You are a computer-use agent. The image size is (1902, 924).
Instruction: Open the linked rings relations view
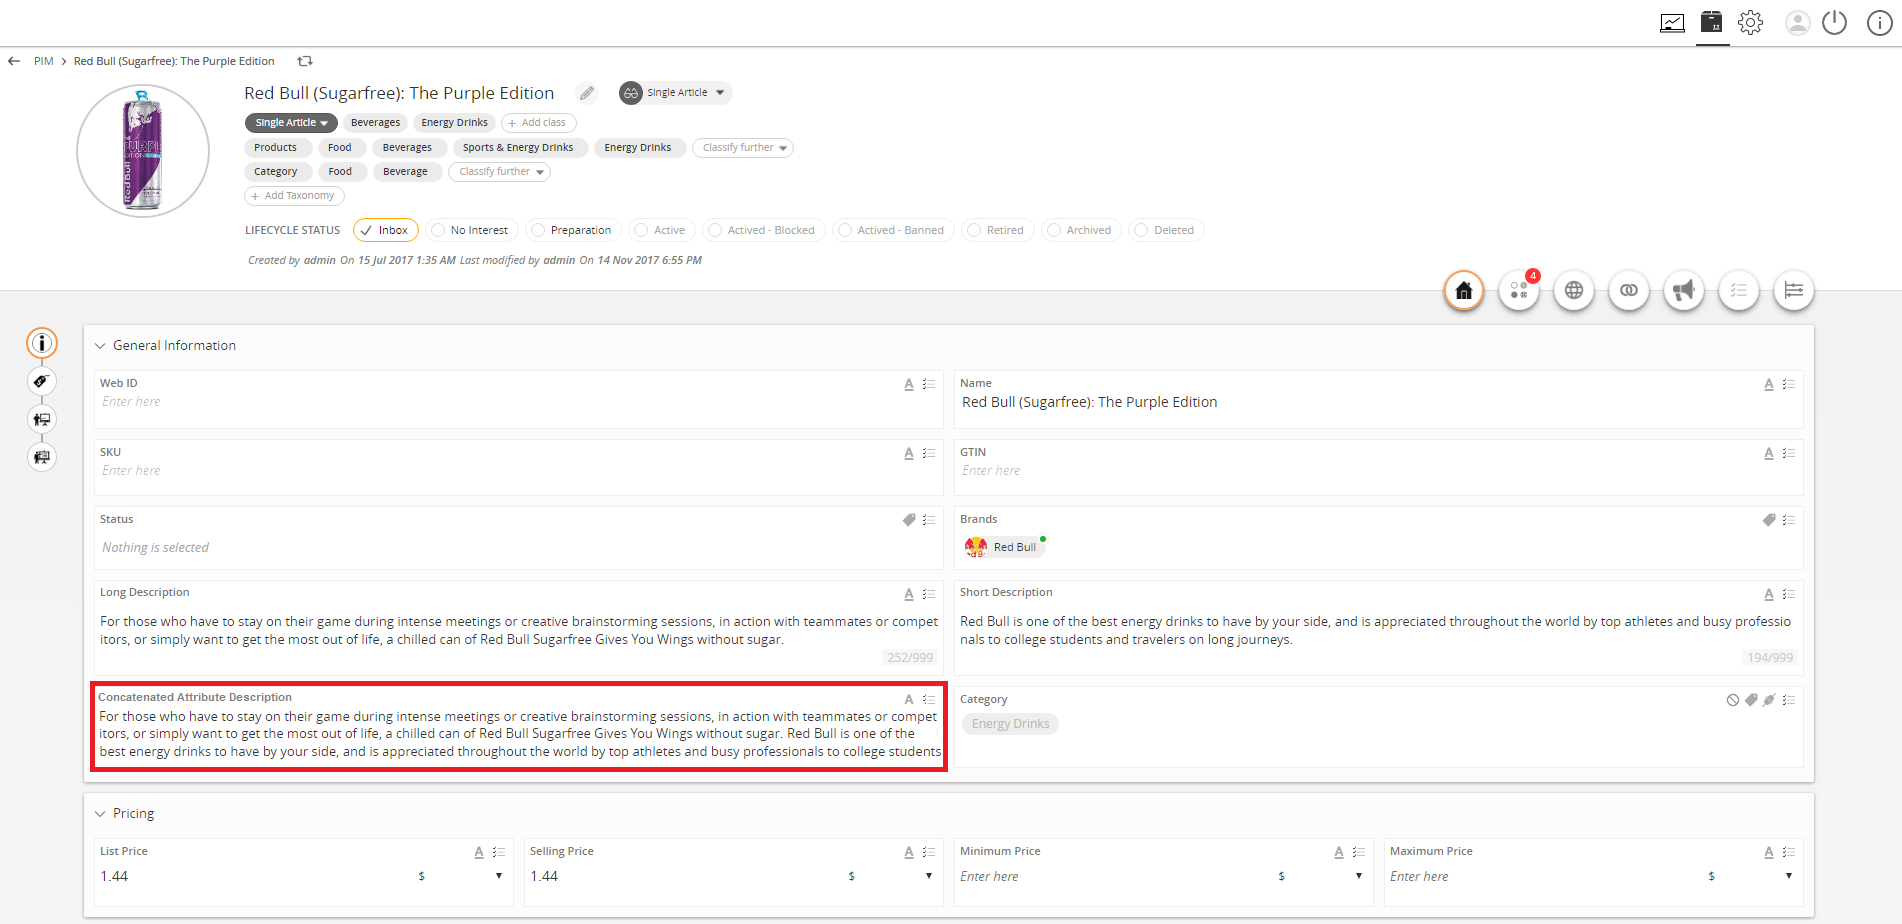(1629, 291)
